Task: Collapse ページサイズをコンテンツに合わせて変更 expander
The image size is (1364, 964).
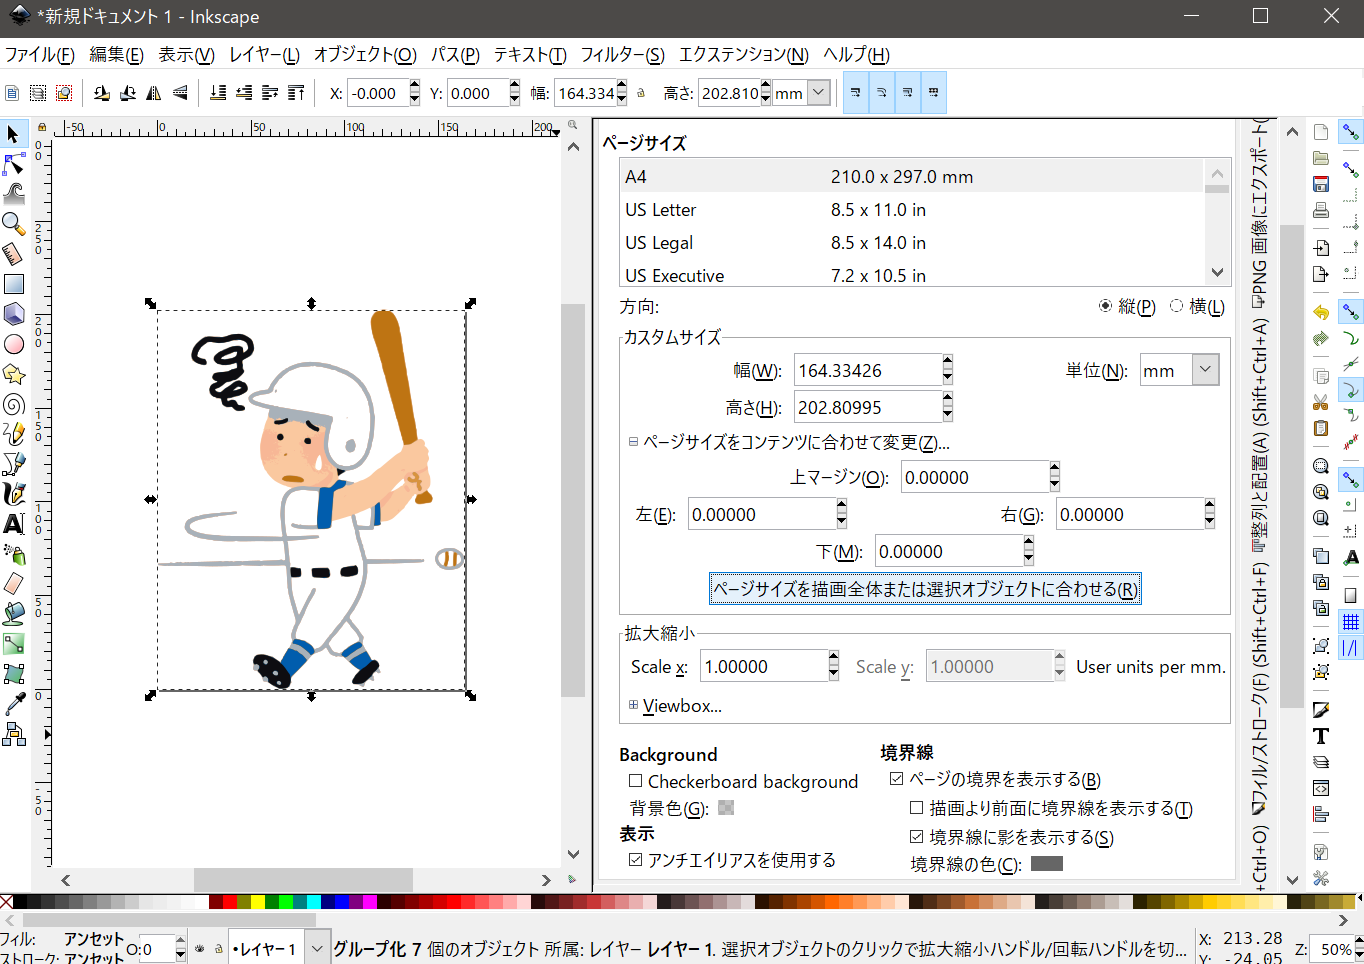Action: point(633,441)
